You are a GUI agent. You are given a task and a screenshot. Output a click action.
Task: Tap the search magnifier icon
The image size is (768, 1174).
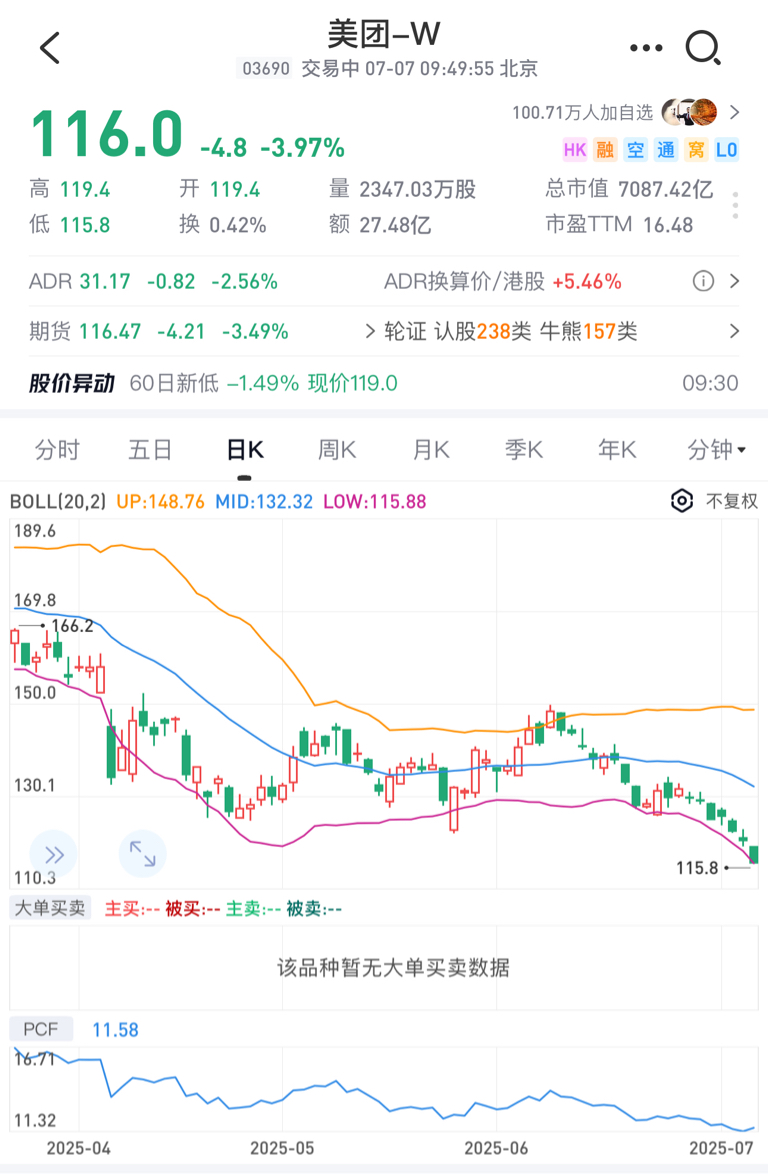click(703, 49)
